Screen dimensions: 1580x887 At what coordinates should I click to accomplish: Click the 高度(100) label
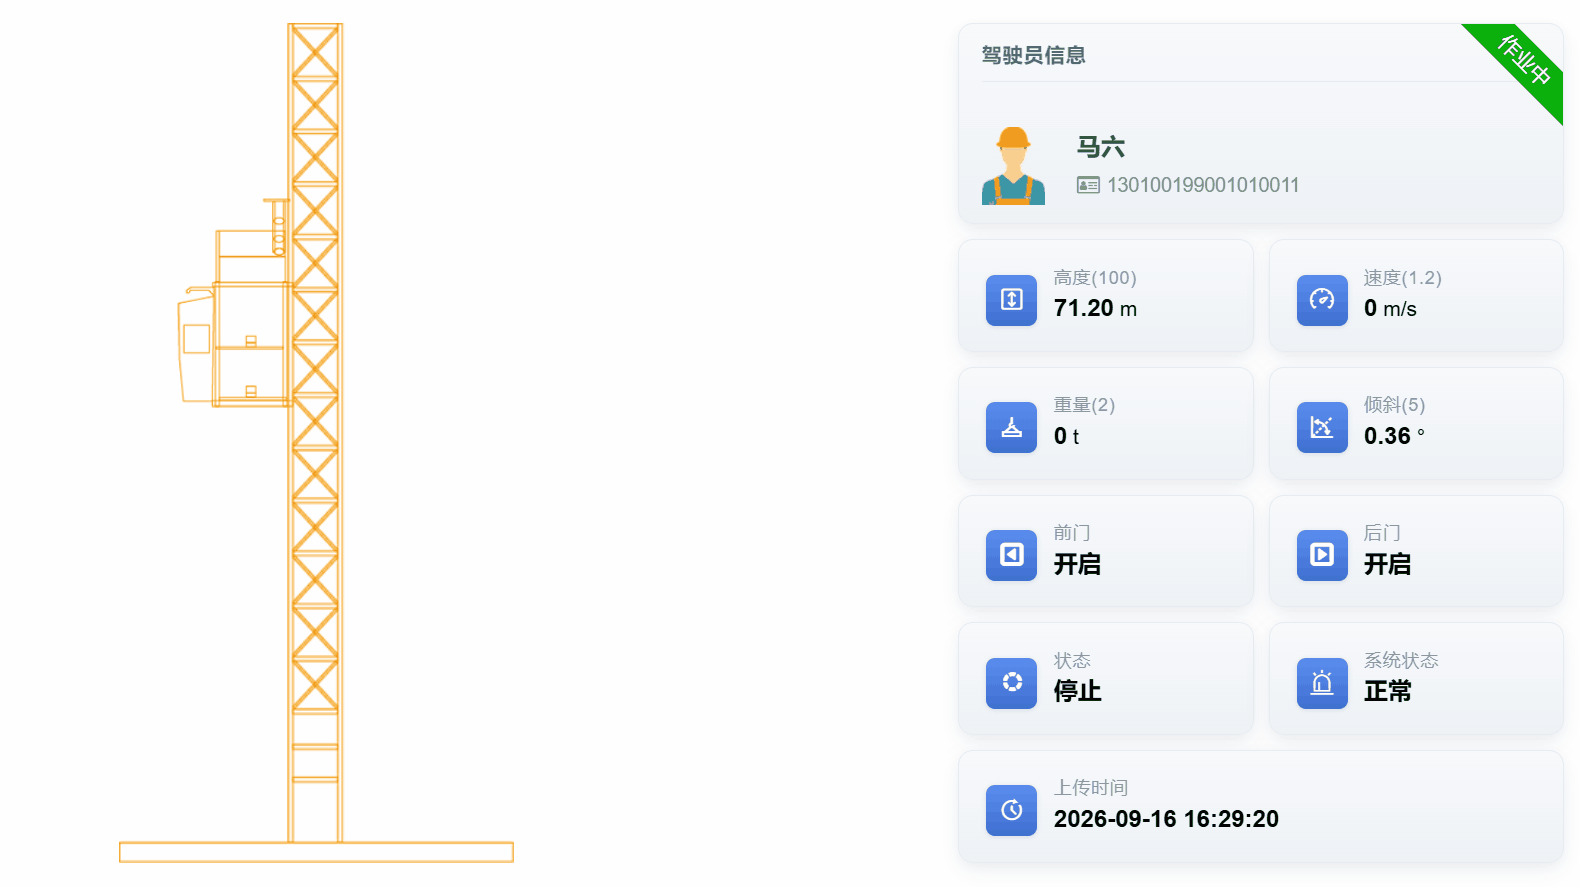click(x=1095, y=278)
